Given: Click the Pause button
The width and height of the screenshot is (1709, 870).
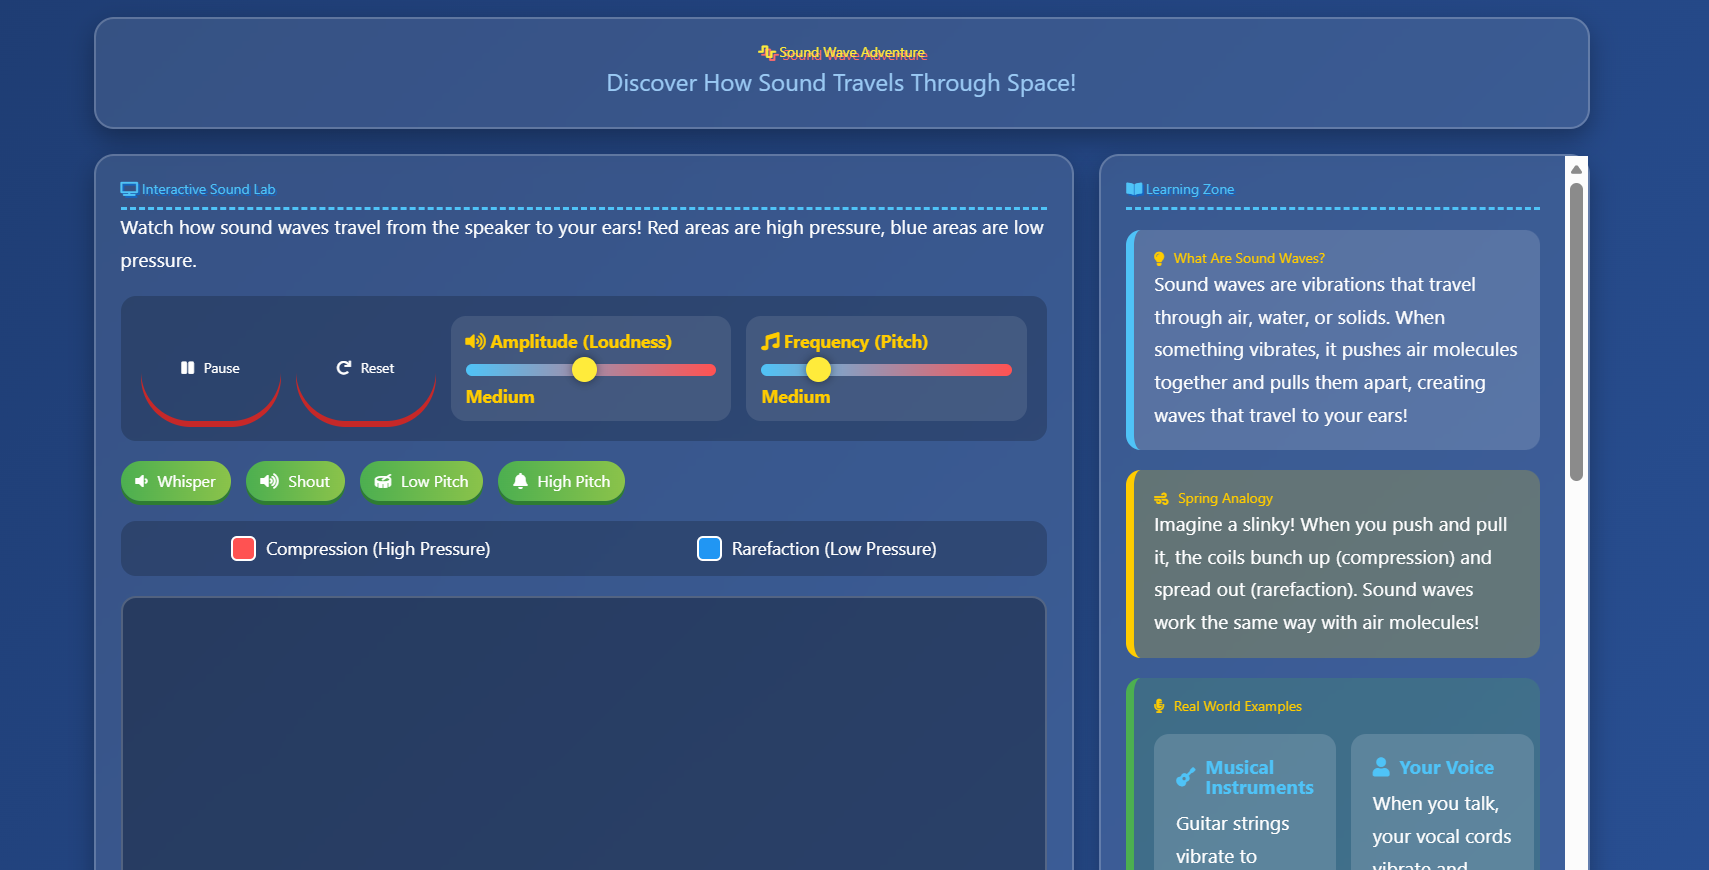Looking at the screenshot, I should (211, 369).
